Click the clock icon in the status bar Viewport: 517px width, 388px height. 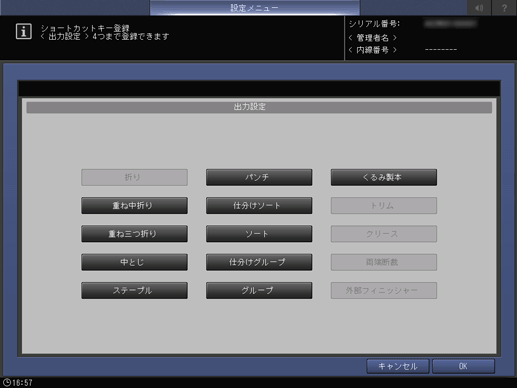pos(7,382)
